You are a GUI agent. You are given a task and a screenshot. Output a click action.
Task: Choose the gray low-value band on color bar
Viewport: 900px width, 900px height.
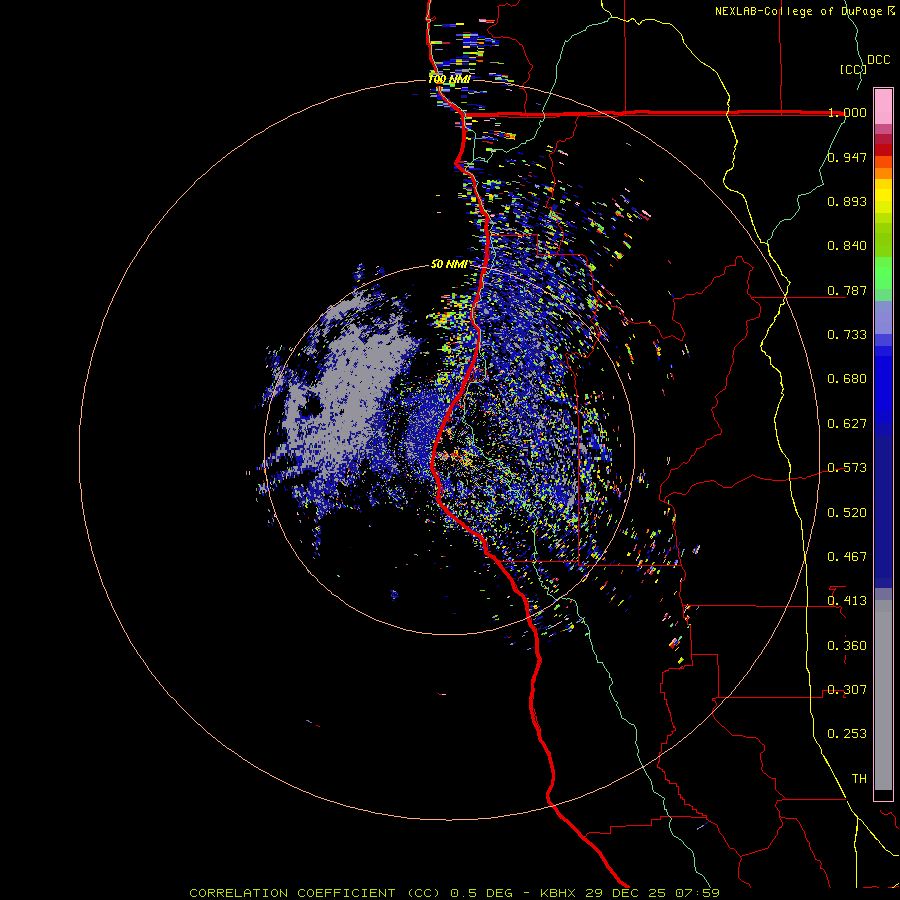tap(883, 695)
